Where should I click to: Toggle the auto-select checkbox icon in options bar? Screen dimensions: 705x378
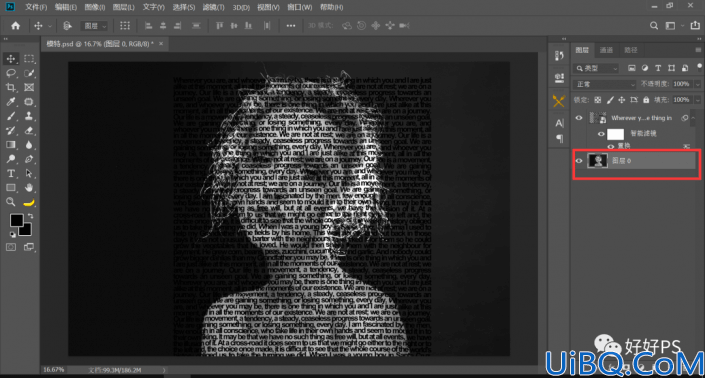coord(67,26)
